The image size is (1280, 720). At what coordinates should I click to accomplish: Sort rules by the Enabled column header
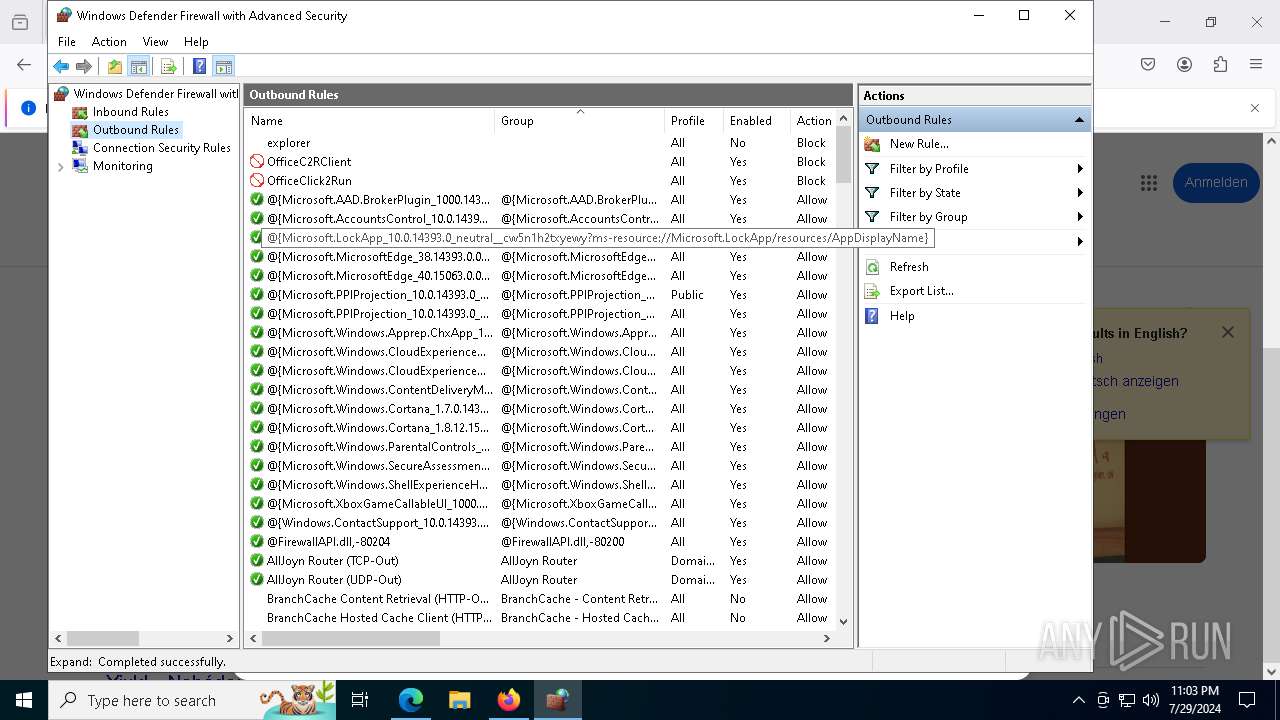pos(756,121)
